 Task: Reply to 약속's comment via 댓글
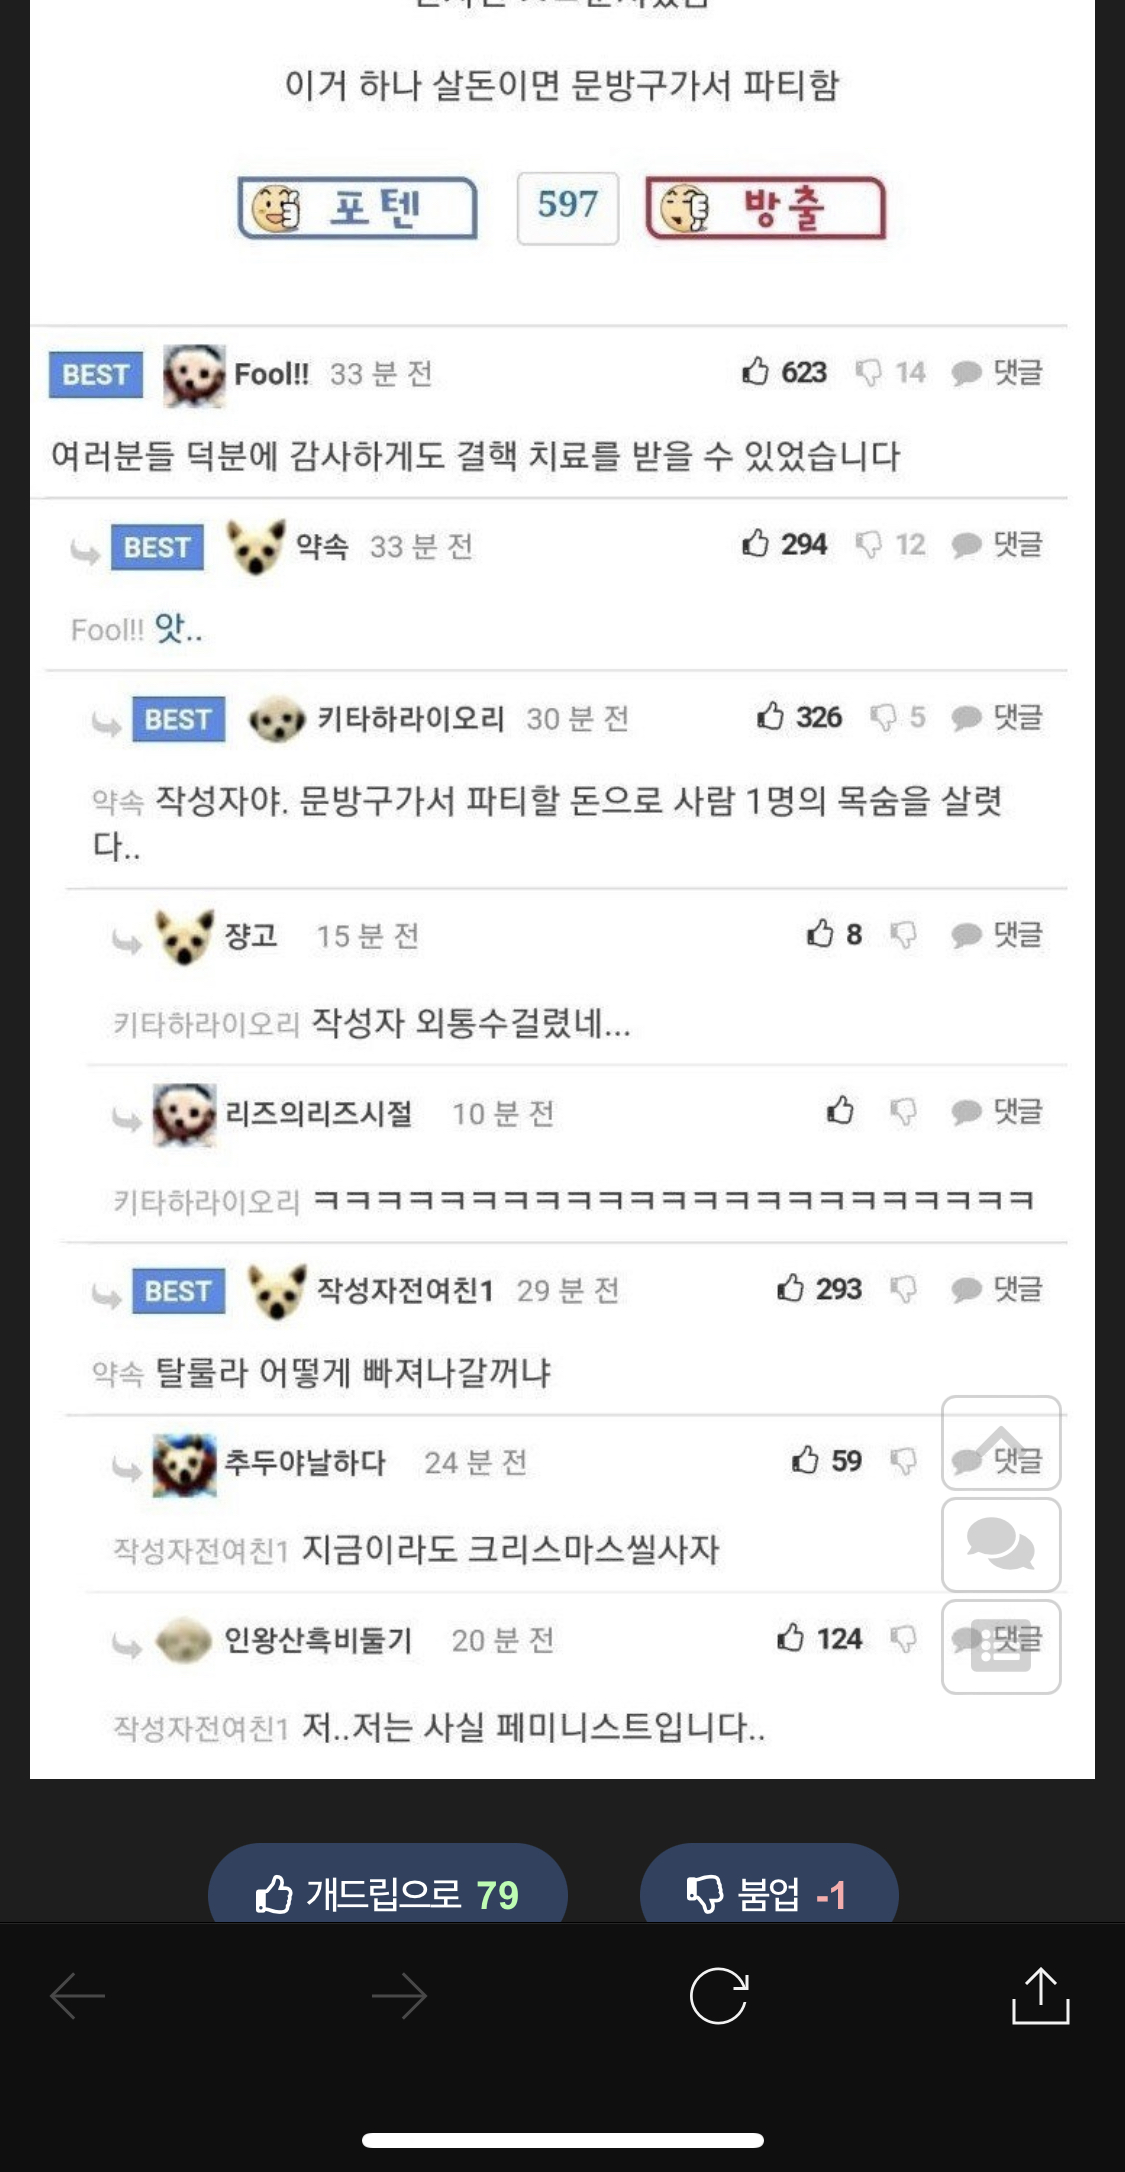(x=997, y=545)
